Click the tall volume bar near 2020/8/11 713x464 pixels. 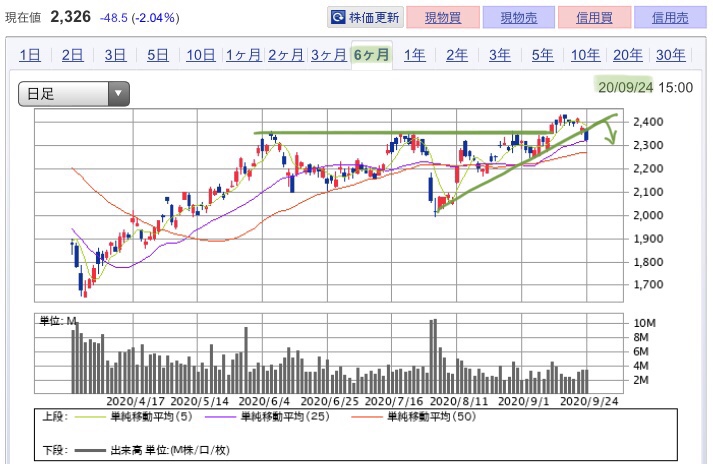click(x=433, y=355)
